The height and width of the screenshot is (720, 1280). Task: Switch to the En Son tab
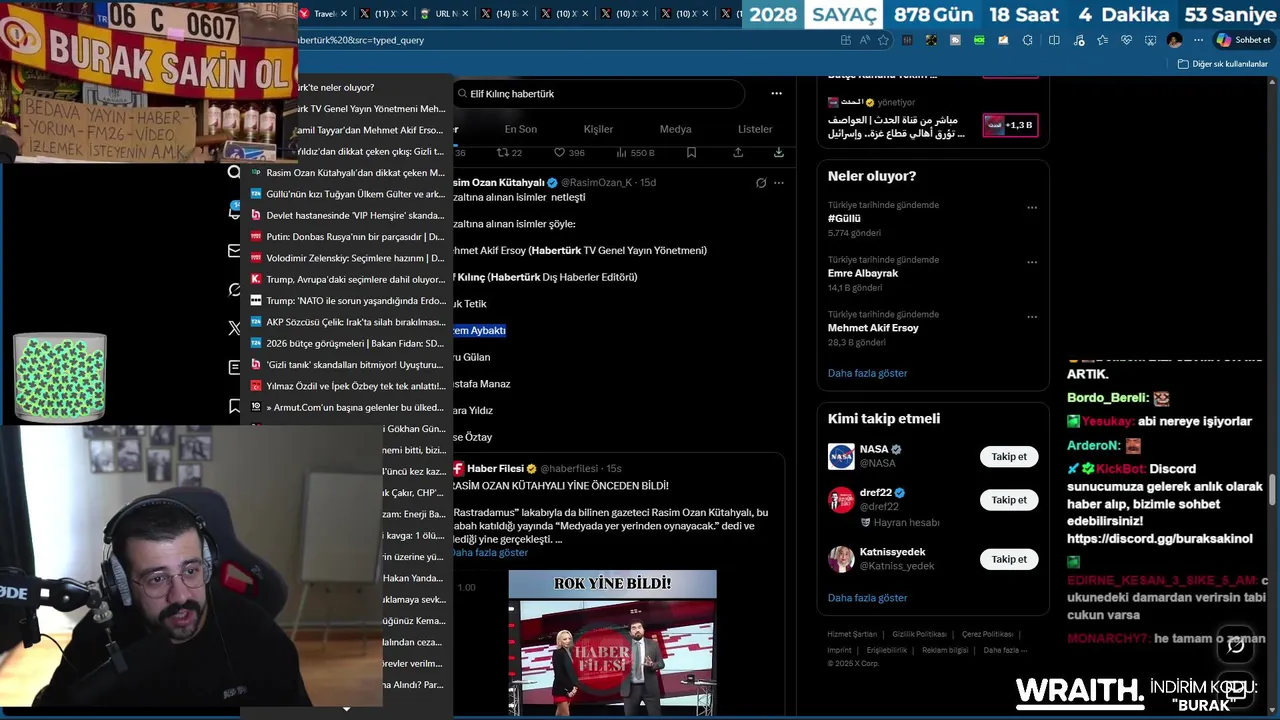click(x=520, y=129)
